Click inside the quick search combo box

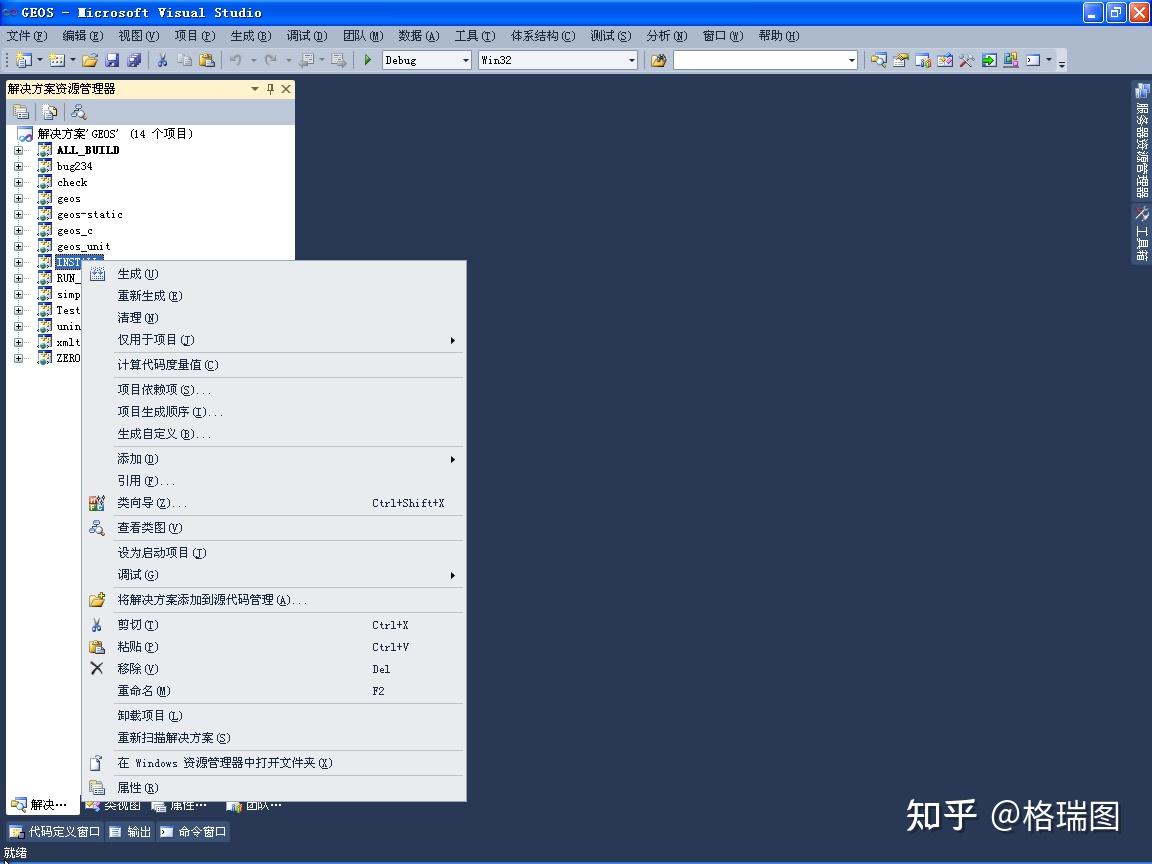point(765,60)
